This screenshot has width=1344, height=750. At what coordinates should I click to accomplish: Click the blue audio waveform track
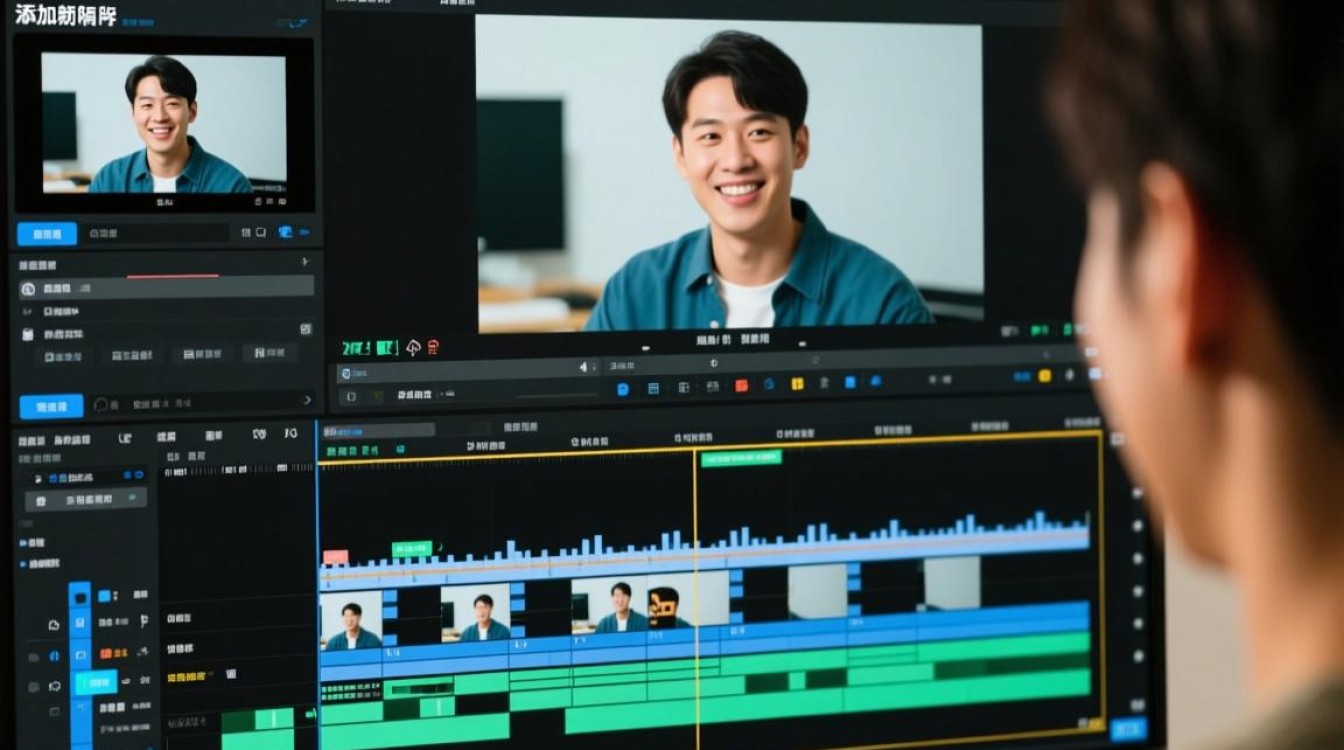704,555
